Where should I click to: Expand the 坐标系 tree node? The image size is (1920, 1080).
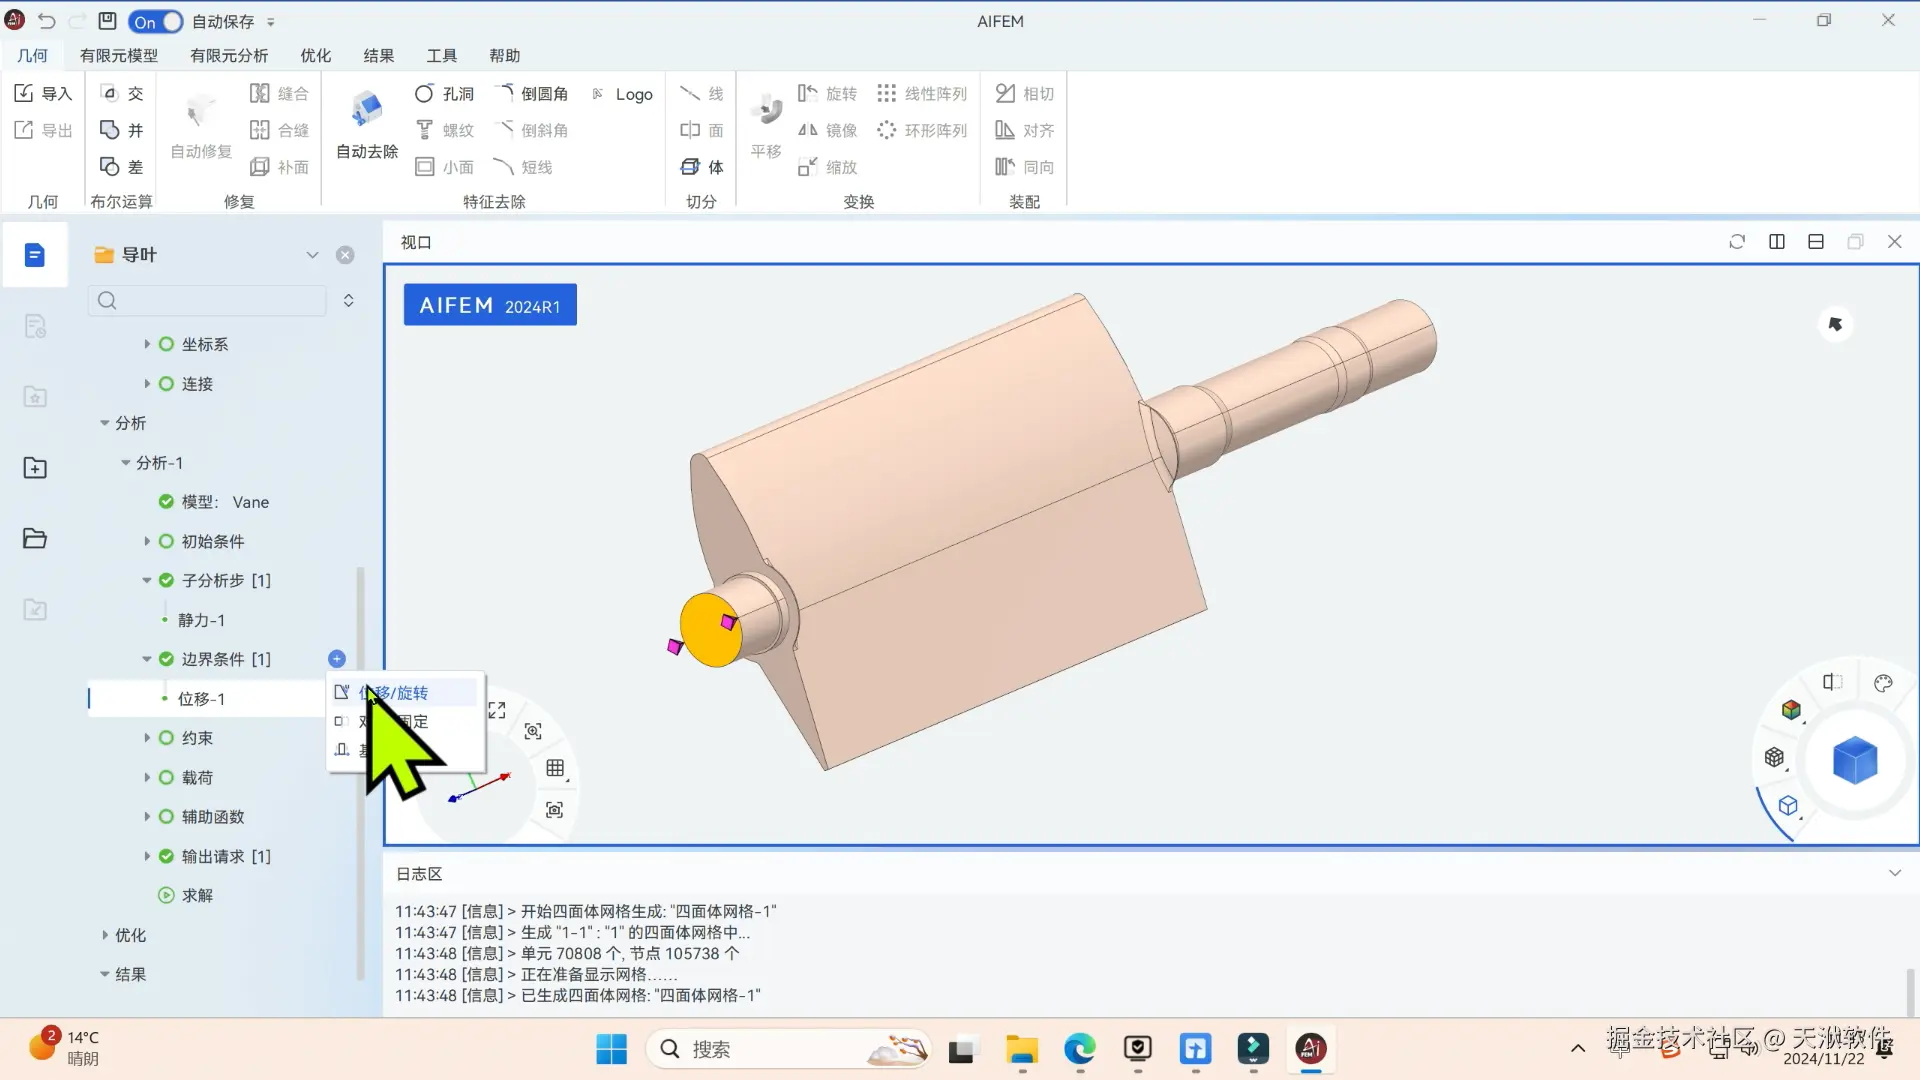147,344
